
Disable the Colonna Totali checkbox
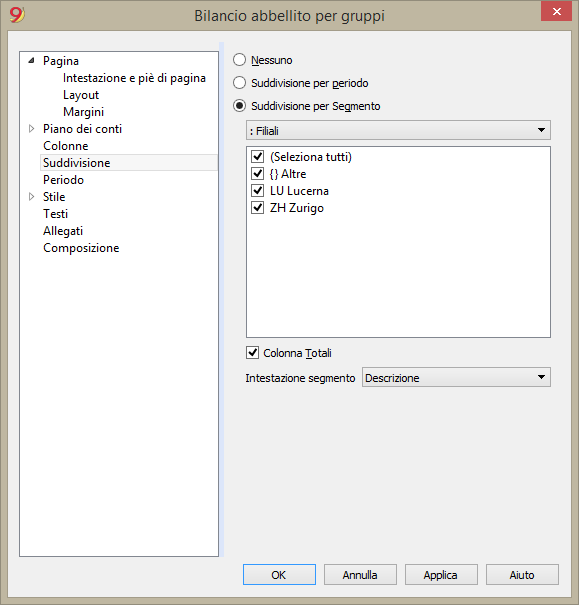(x=252, y=353)
